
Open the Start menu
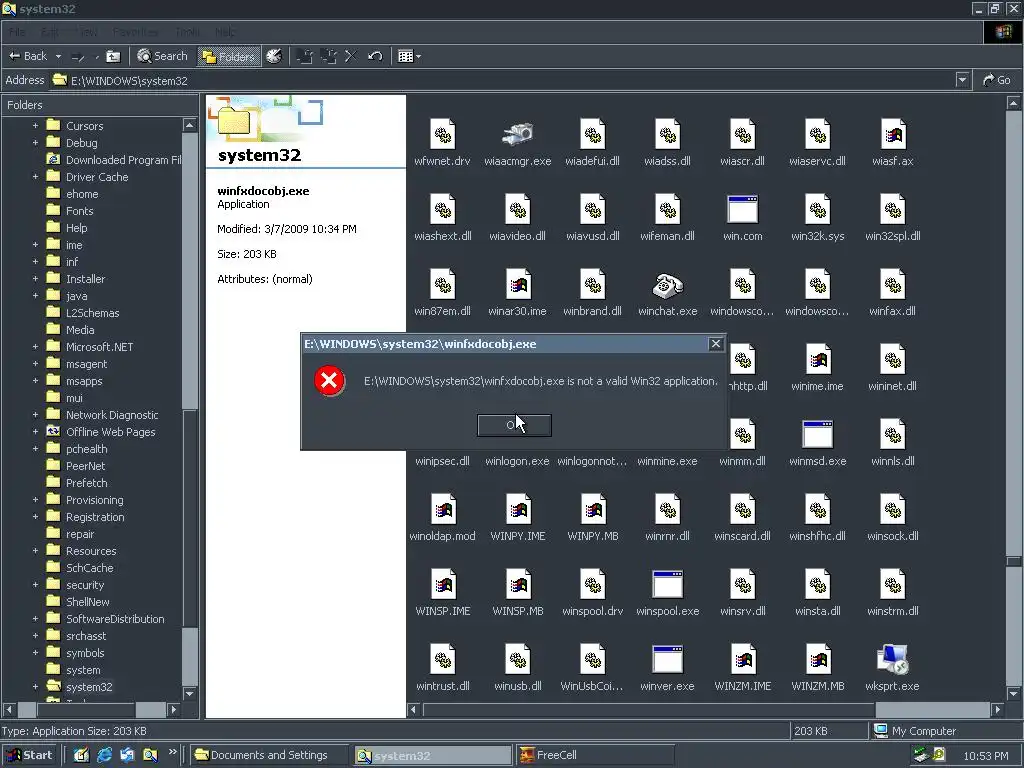click(29, 755)
